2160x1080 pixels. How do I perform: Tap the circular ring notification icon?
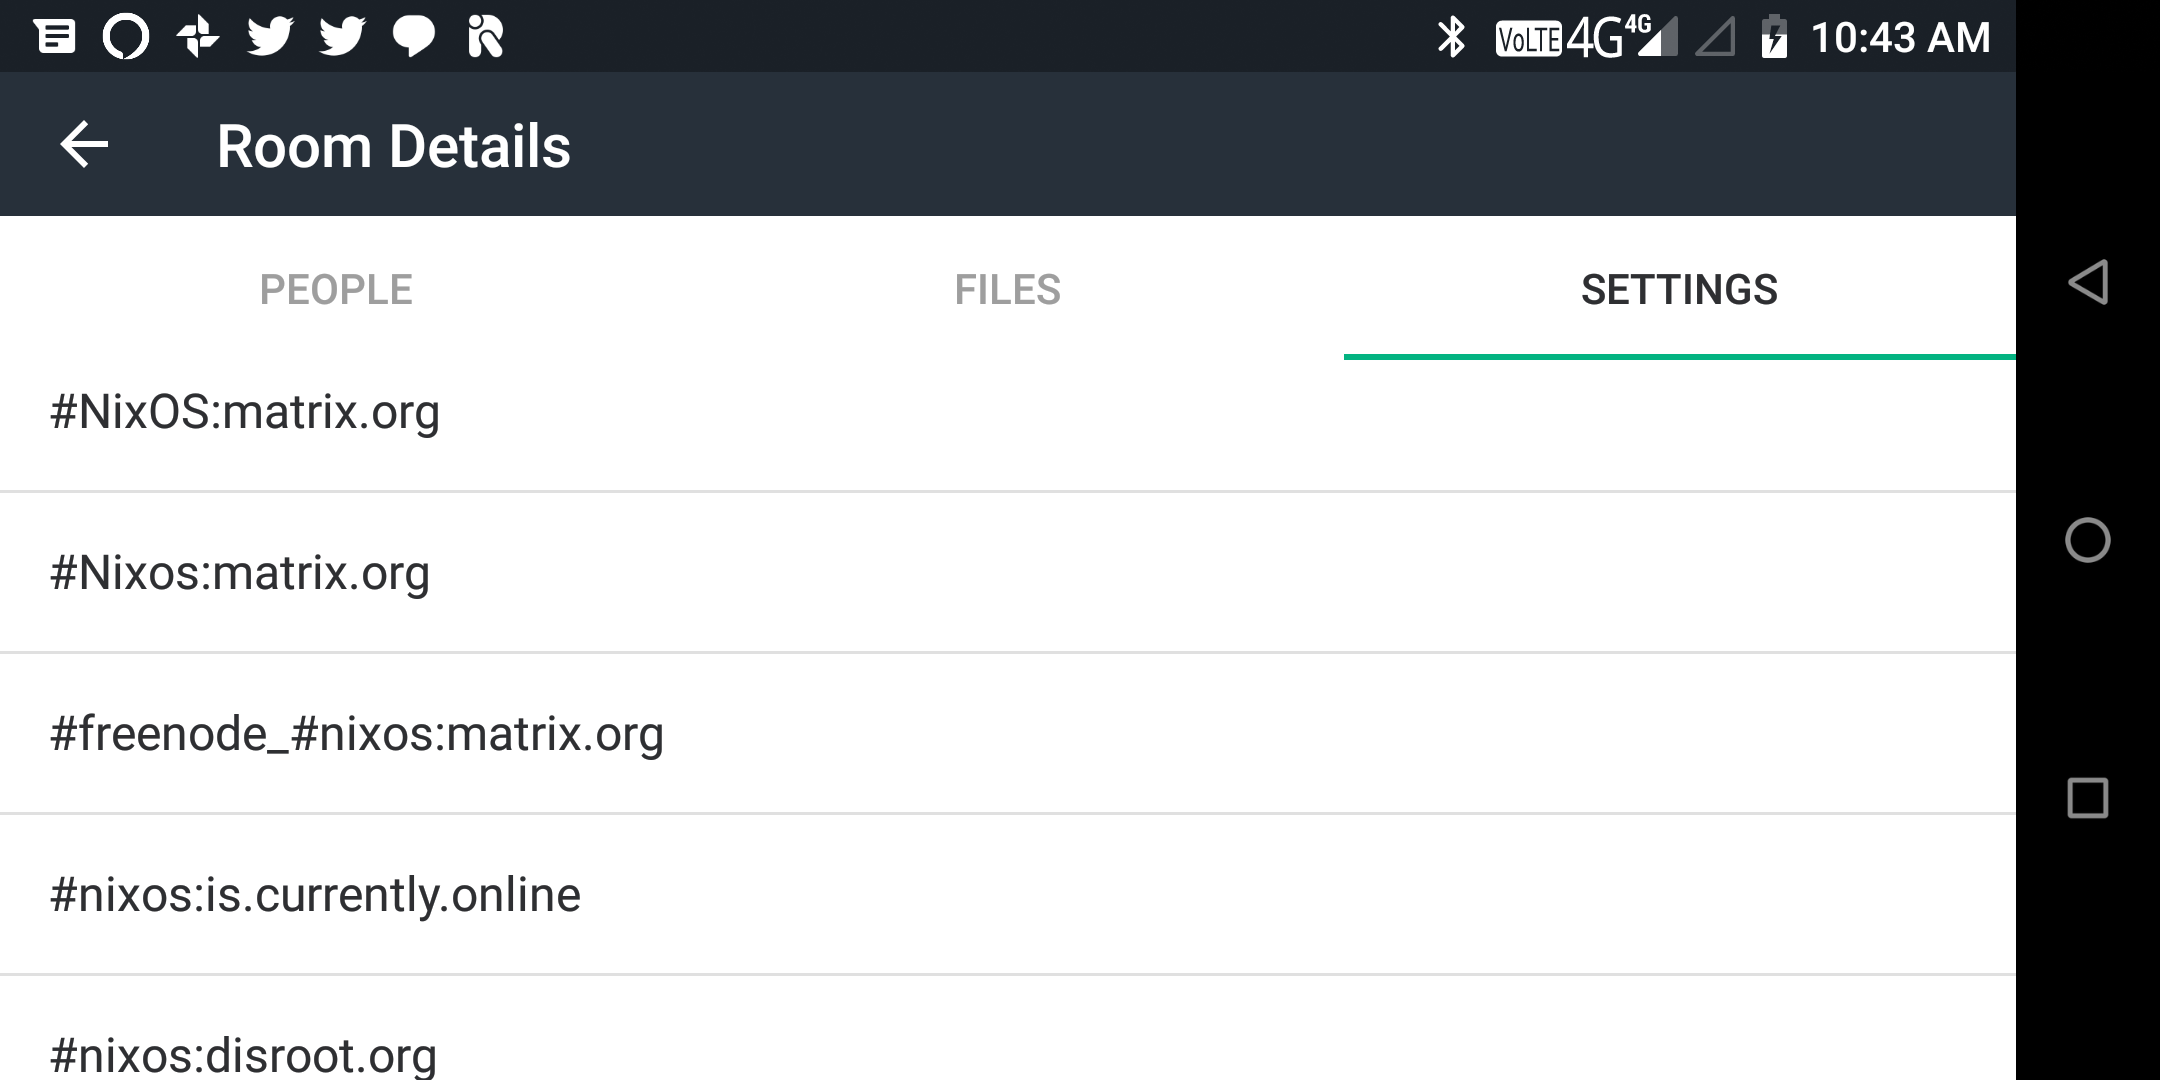pos(126,37)
